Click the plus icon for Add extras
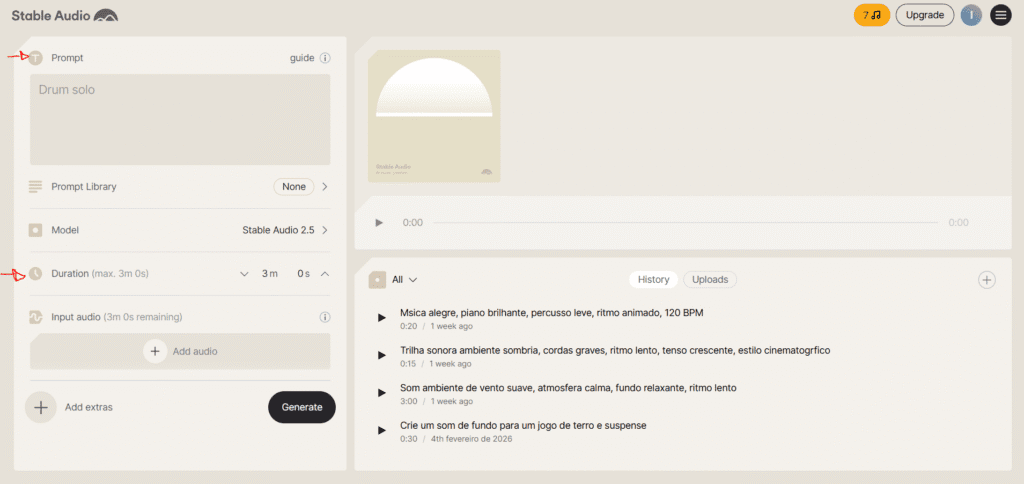 [41, 407]
